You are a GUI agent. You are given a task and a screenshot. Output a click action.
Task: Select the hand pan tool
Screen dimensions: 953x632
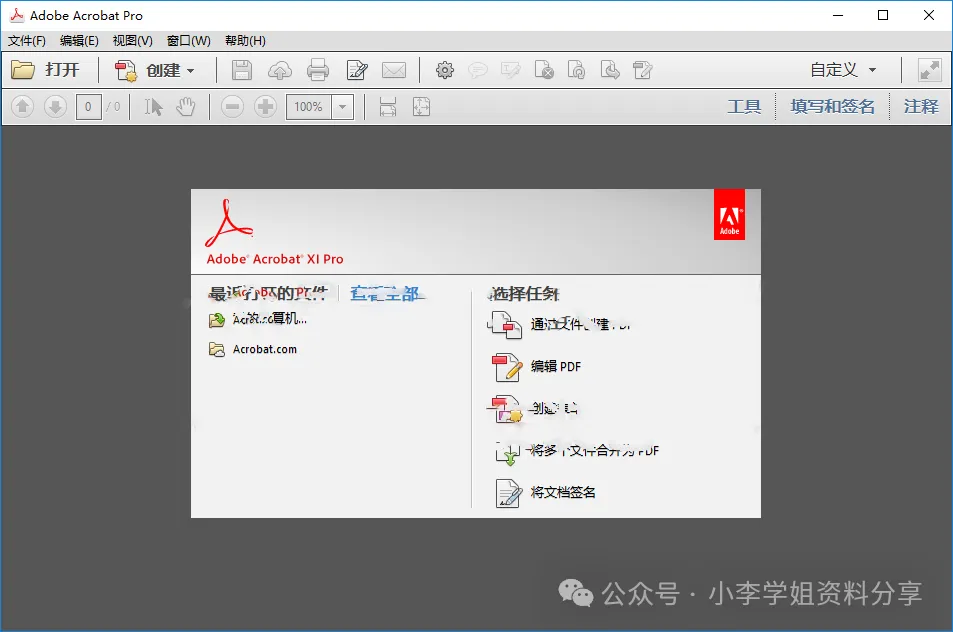[x=185, y=107]
